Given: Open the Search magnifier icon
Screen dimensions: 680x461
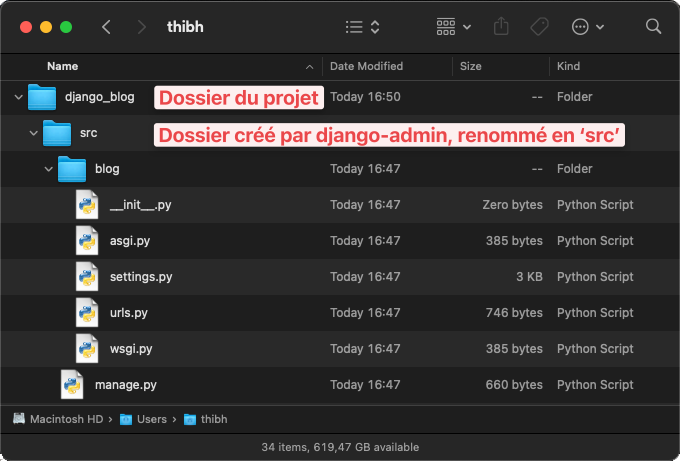Looking at the screenshot, I should click(653, 27).
